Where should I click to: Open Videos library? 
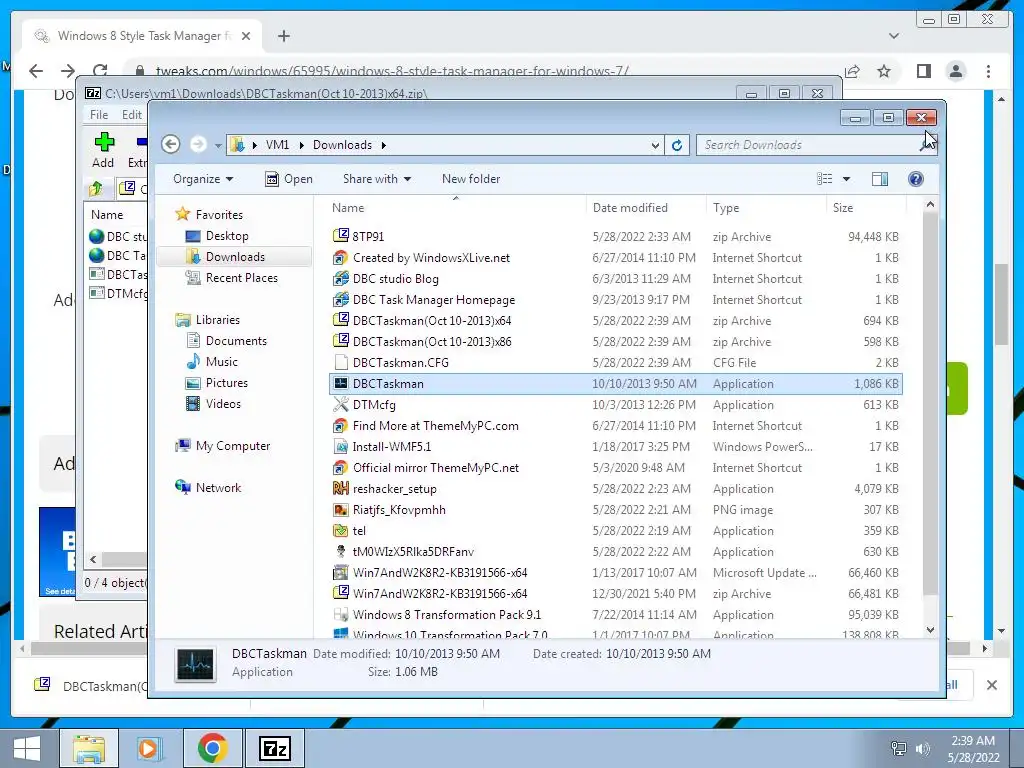(x=223, y=404)
